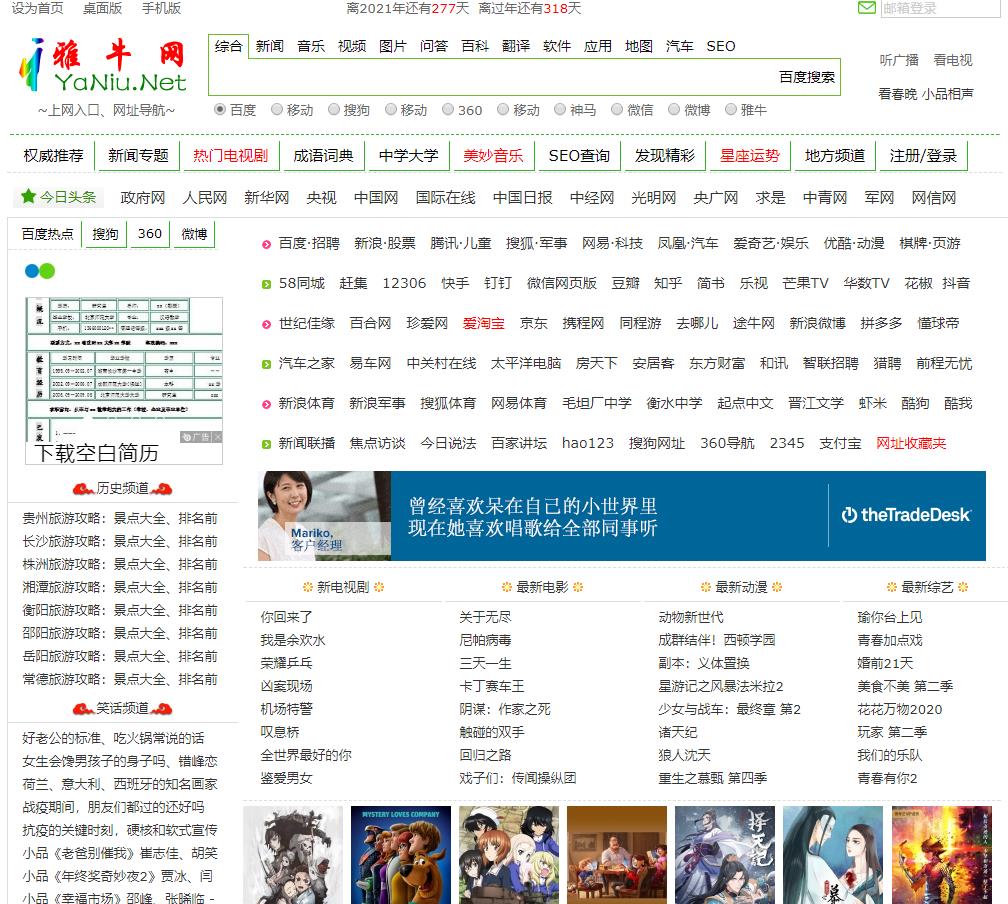Open the anime 动物新世代
The image size is (1008, 904).
tap(690, 617)
